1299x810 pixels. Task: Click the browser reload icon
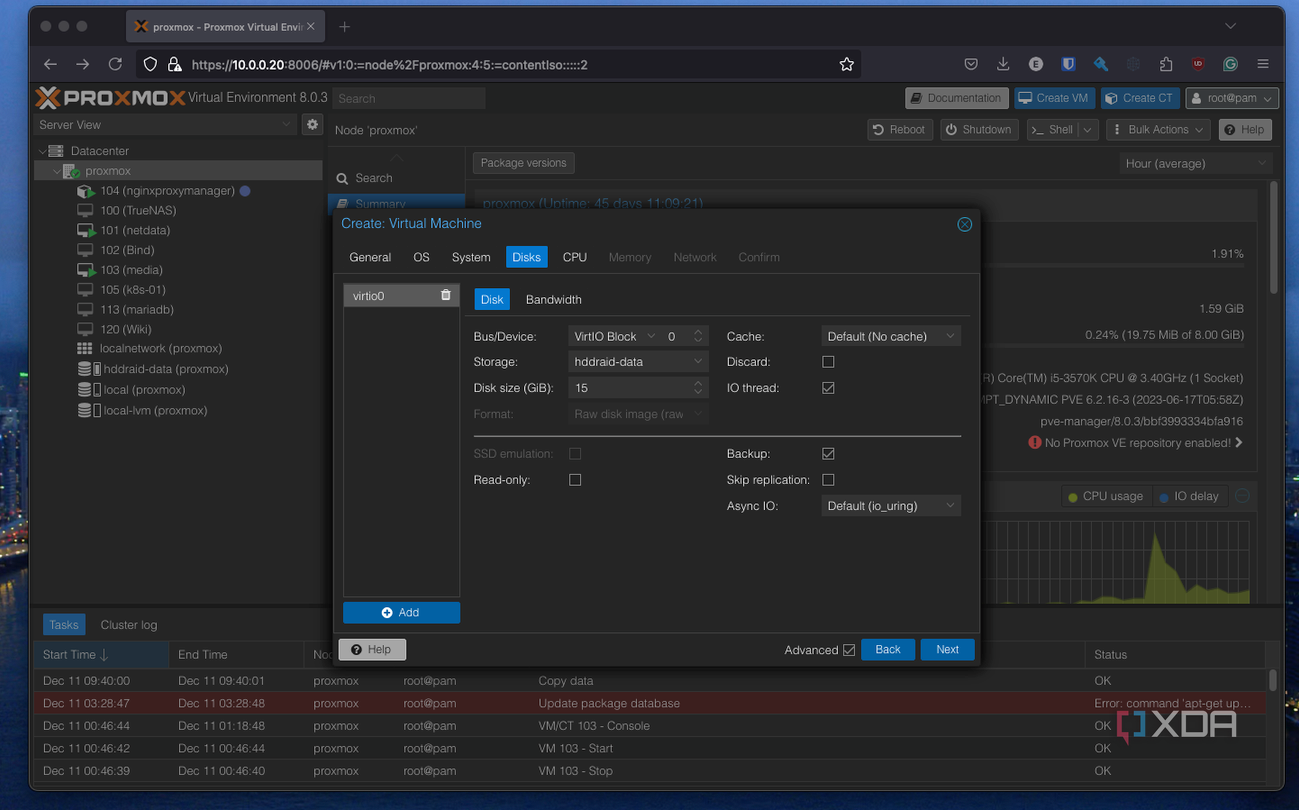click(x=115, y=64)
